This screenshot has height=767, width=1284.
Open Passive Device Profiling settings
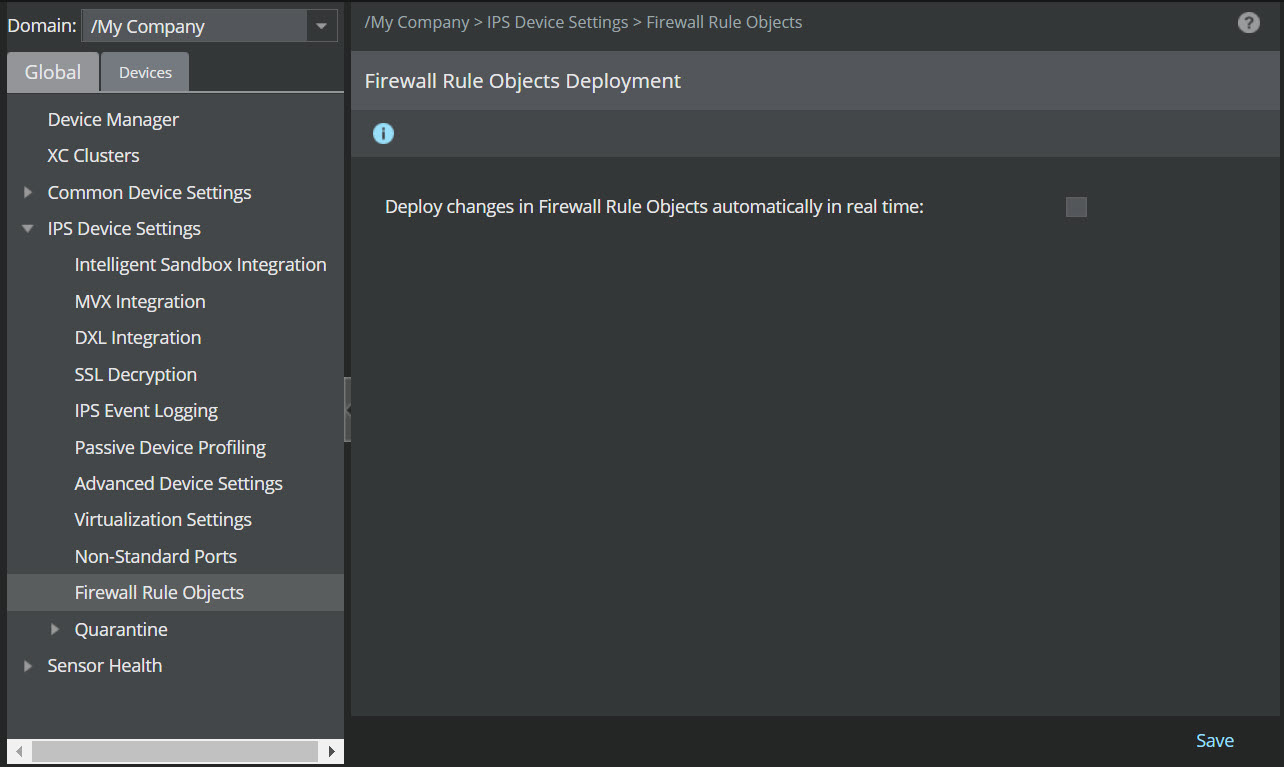point(170,448)
